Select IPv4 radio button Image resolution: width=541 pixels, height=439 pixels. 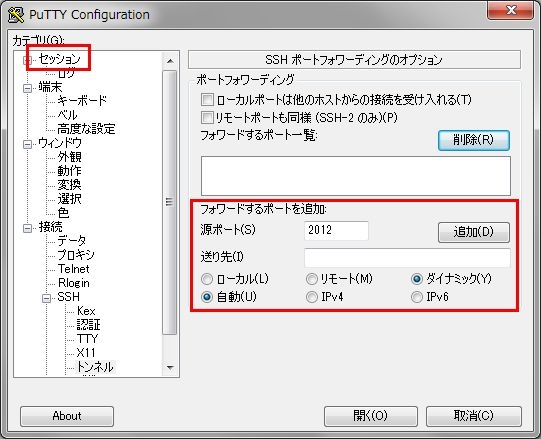click(312, 297)
